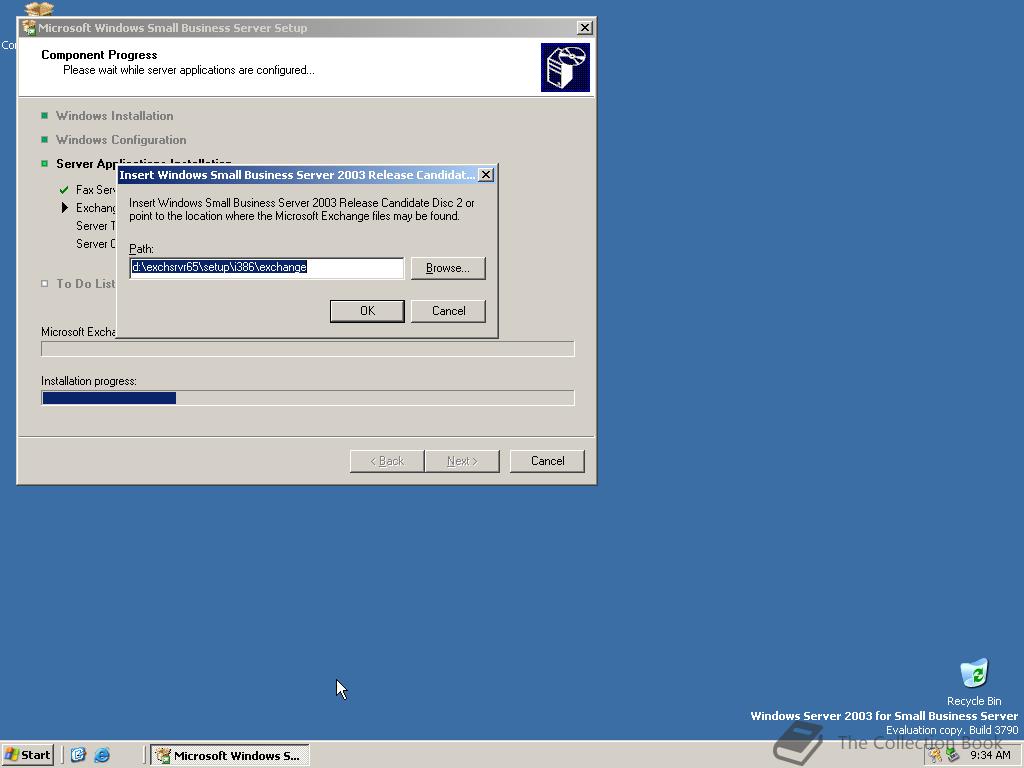Click the Windows Configuration green bullet
This screenshot has width=1024, height=768.
(44, 139)
